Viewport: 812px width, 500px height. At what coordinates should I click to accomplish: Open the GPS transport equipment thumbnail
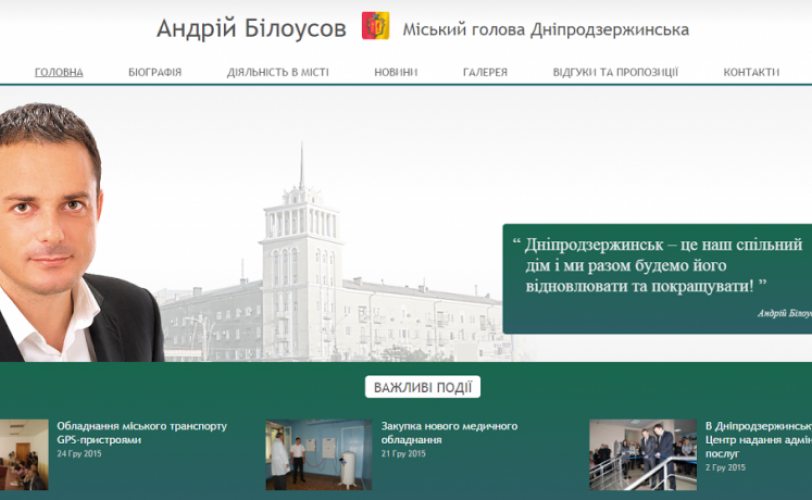(24, 454)
